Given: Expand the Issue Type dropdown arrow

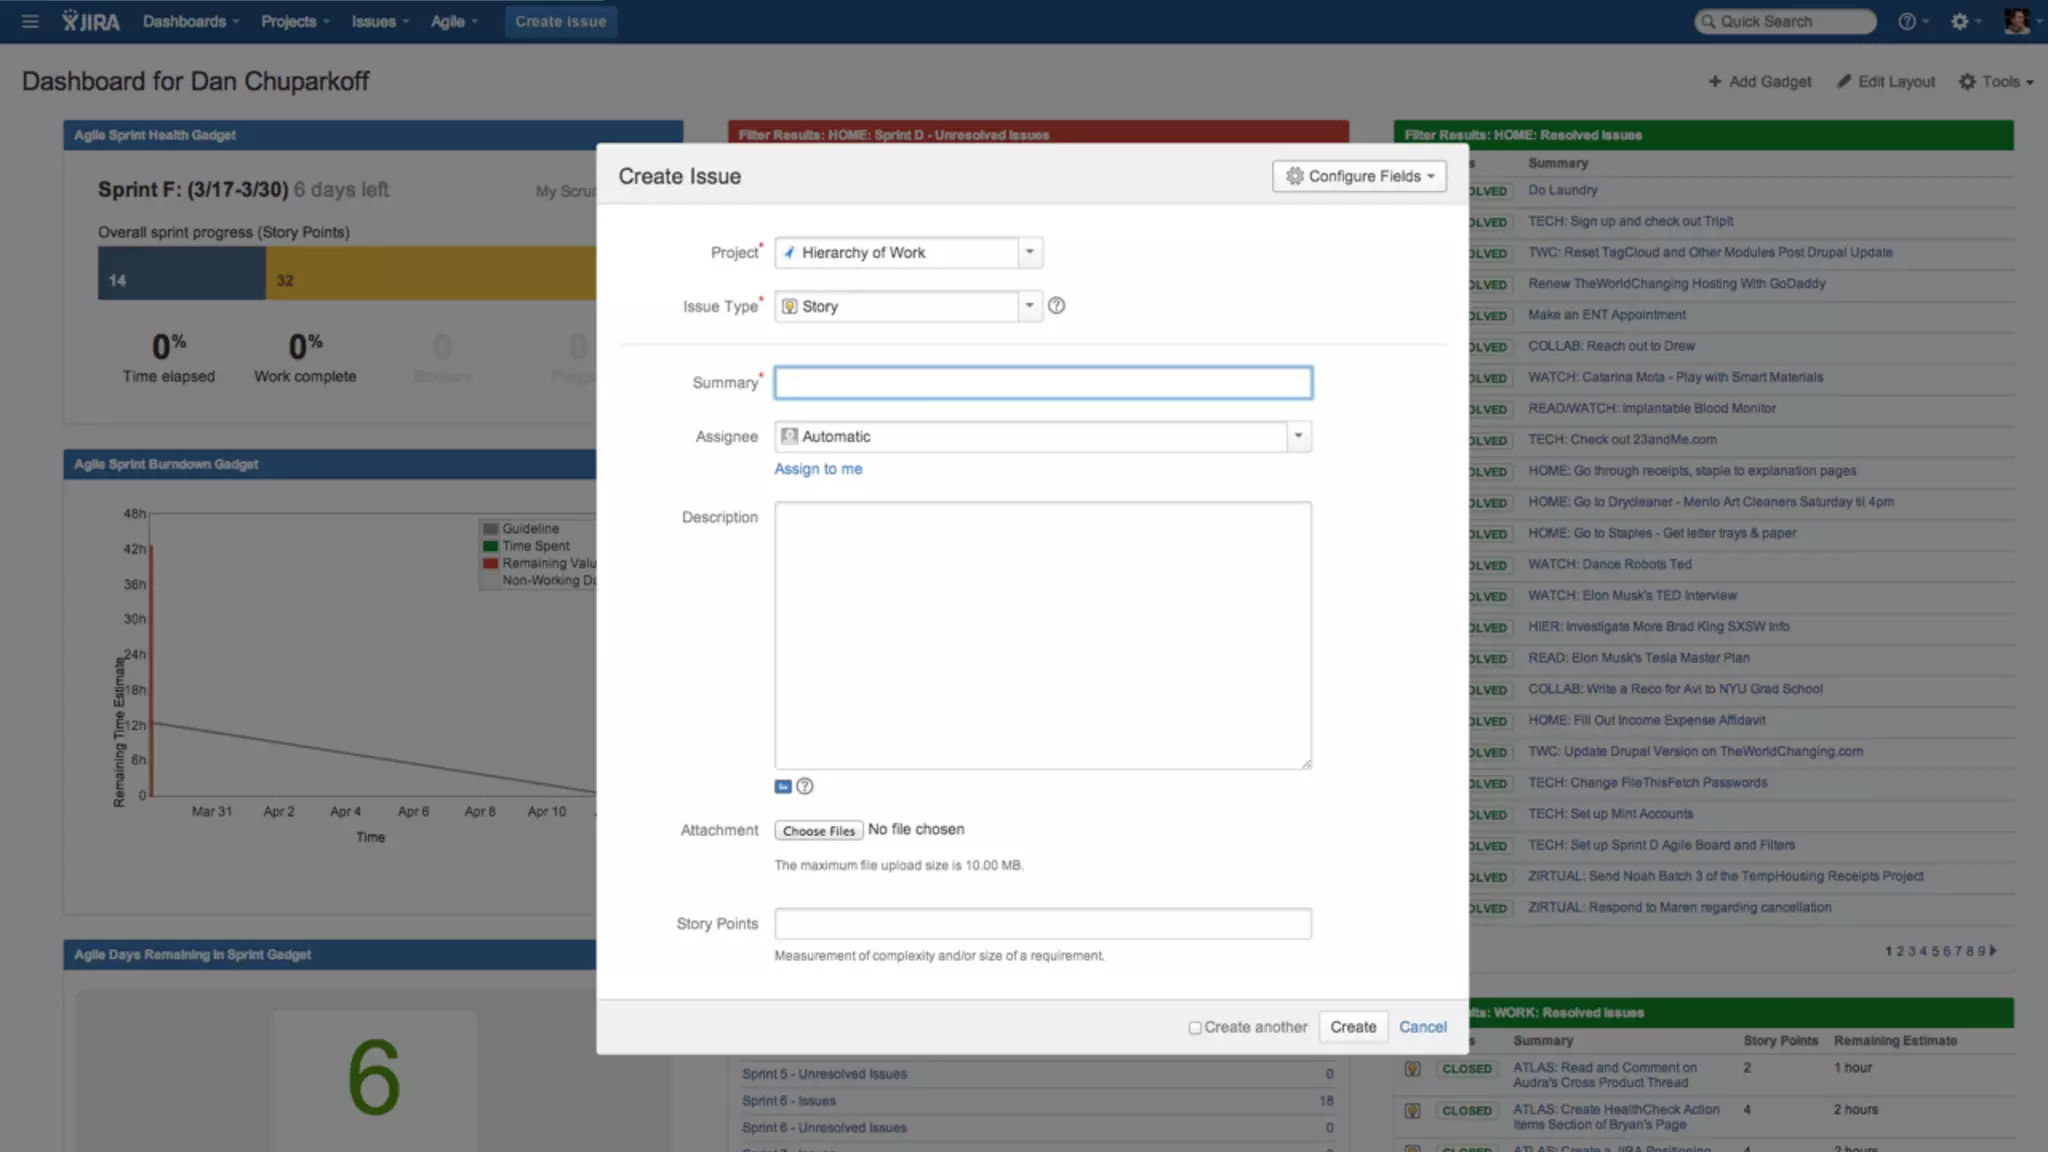Looking at the screenshot, I should coord(1029,306).
